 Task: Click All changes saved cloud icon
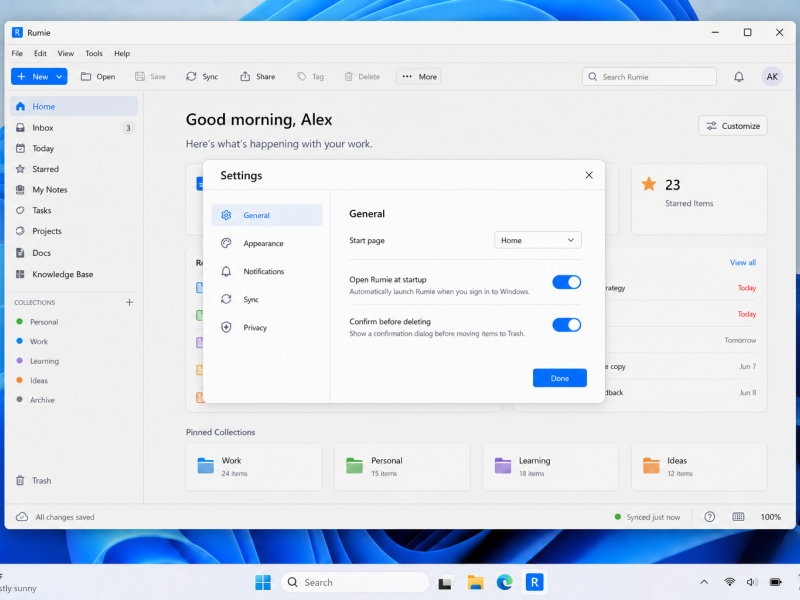pyautogui.click(x=22, y=517)
